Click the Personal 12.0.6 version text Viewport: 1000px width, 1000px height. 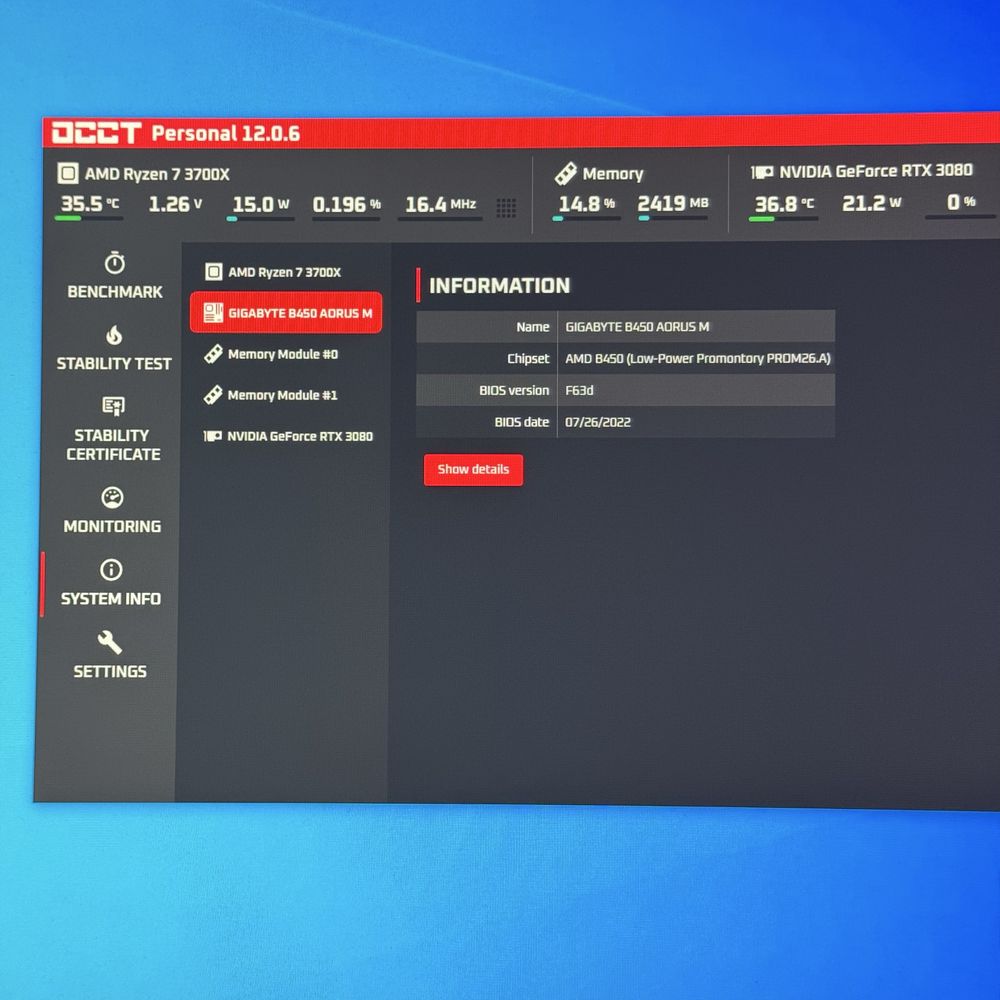(x=225, y=133)
